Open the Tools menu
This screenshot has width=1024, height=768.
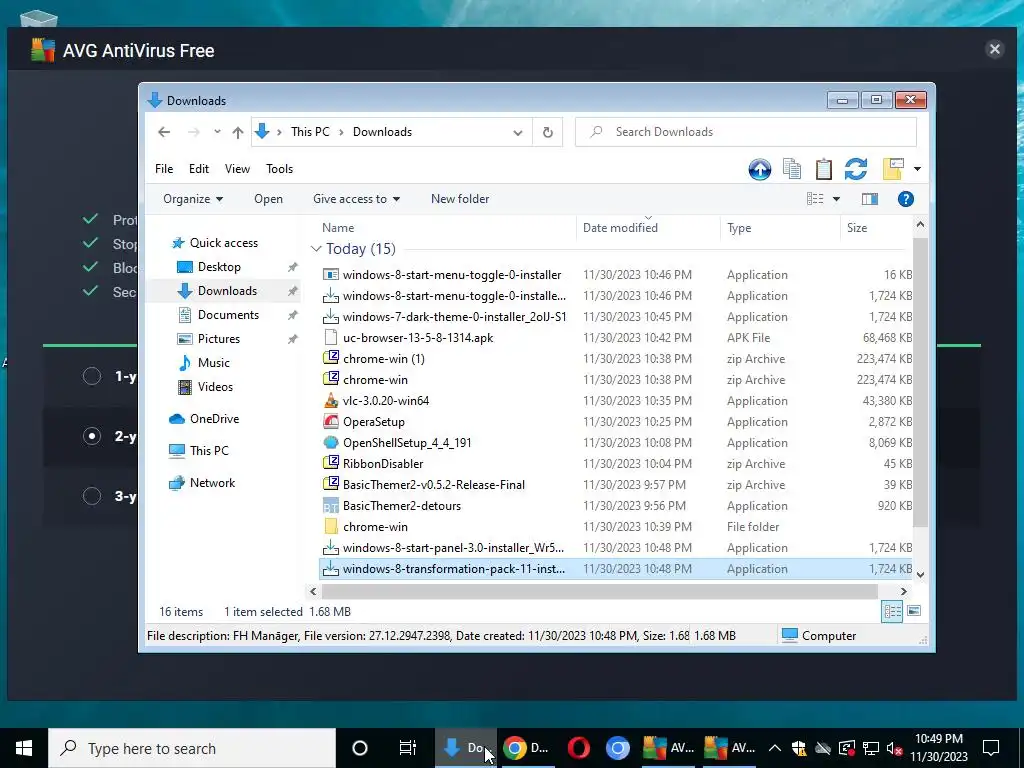point(280,169)
